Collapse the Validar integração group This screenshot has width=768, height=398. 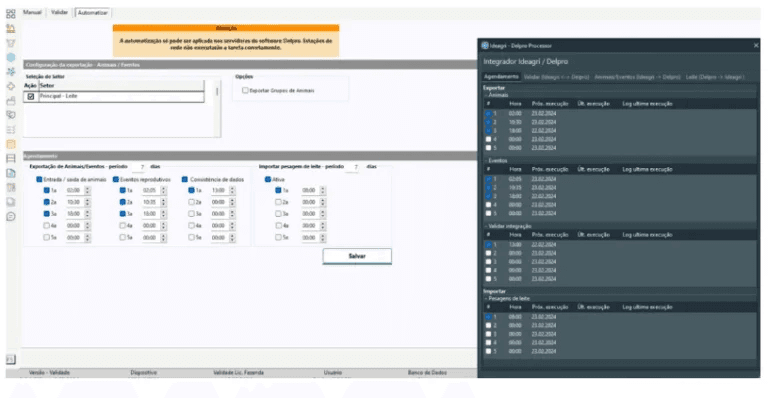tap(486, 226)
